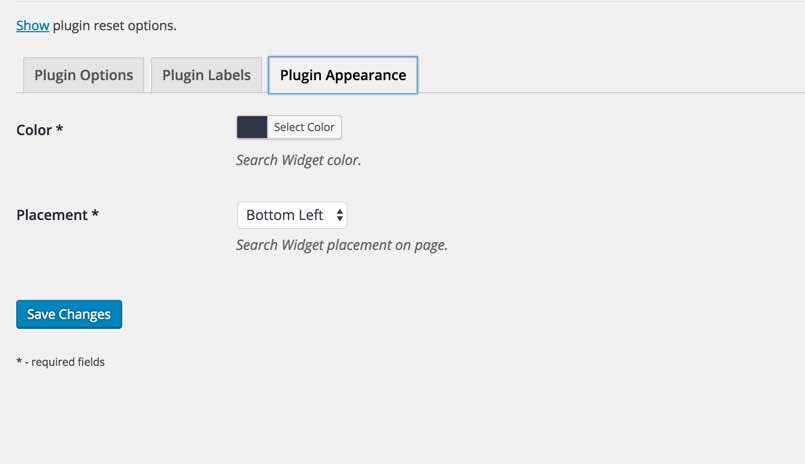The image size is (805, 464).
Task: Click the 'required fields' footnote
Action: [68, 362]
